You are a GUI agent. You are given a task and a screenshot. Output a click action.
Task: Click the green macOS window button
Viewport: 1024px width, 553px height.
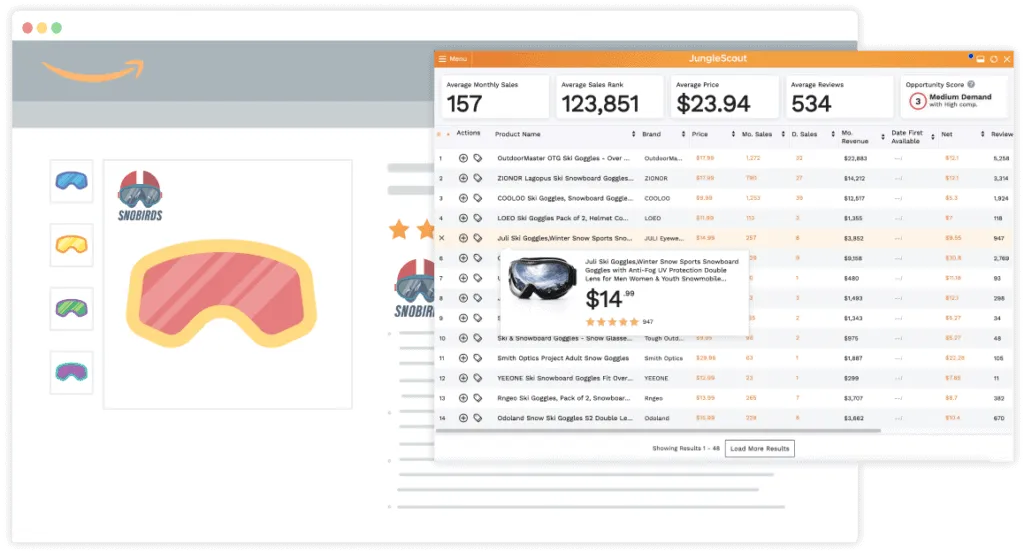(57, 28)
